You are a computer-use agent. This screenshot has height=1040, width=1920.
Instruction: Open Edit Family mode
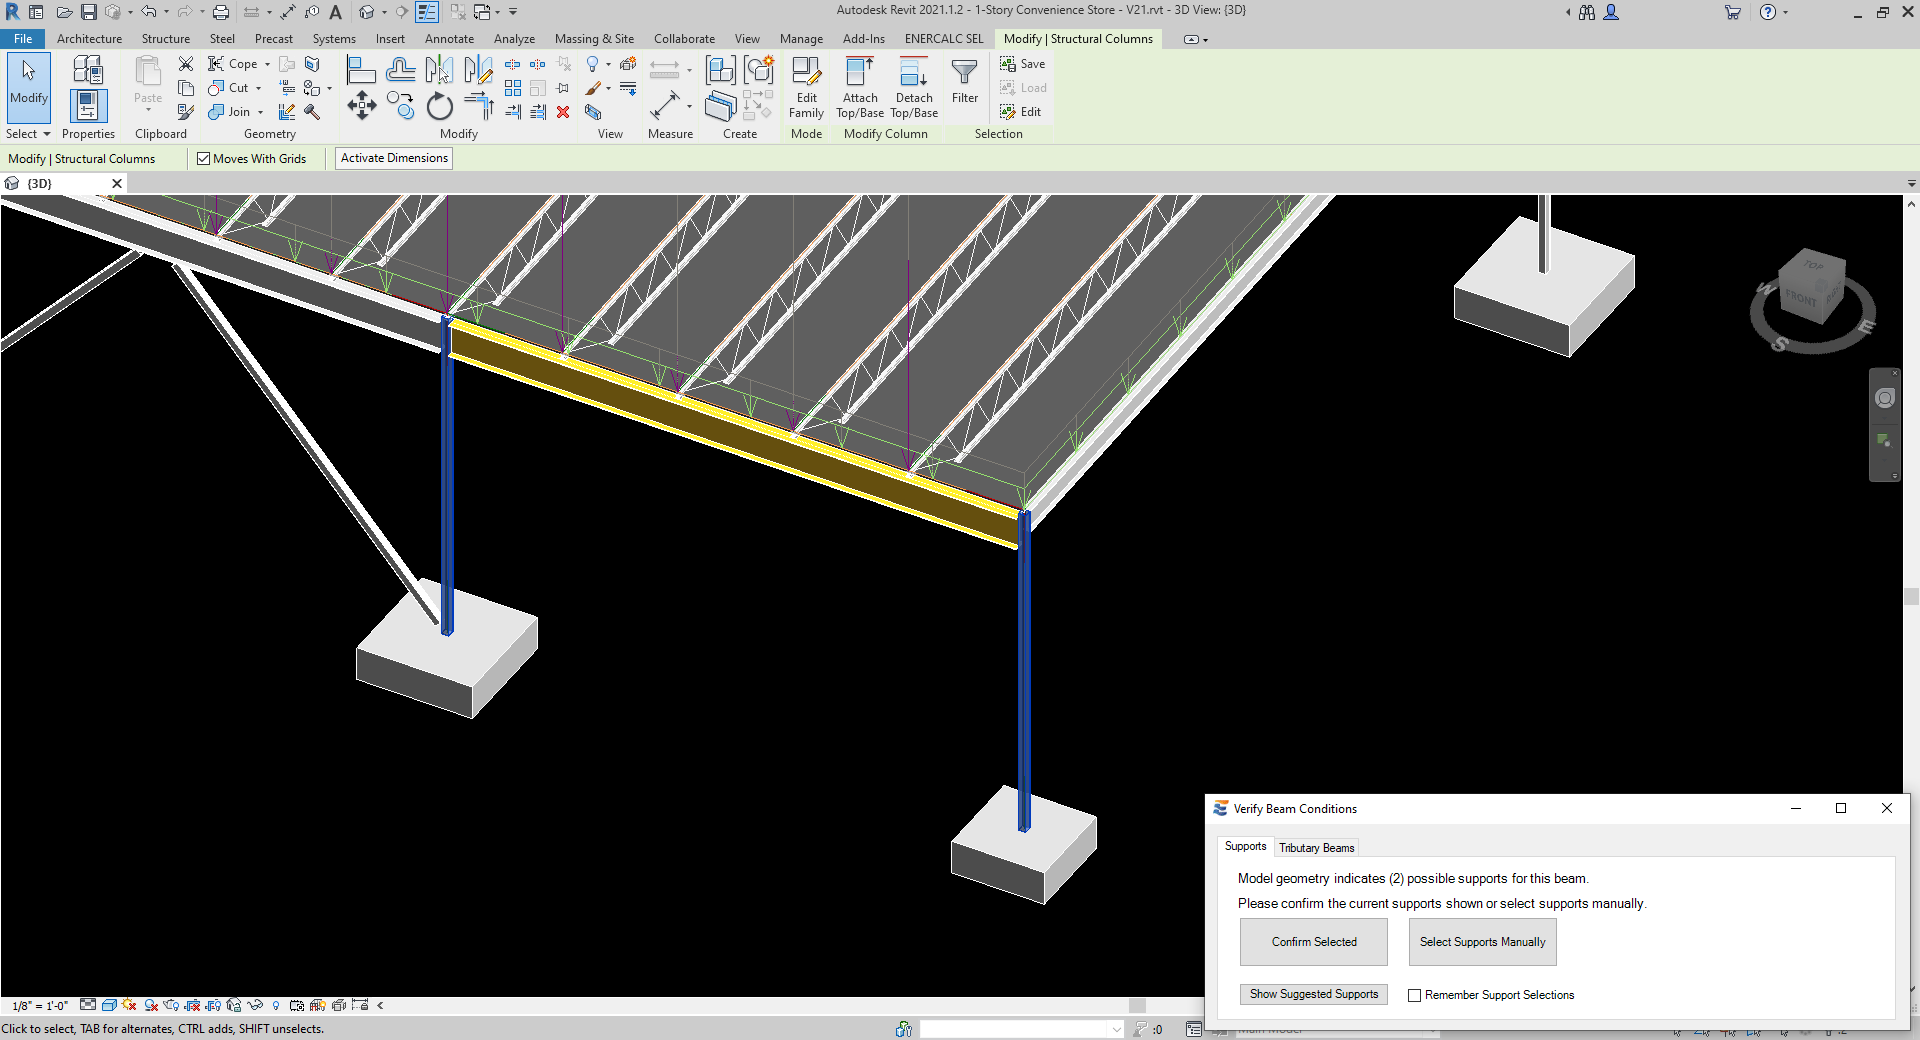(x=806, y=87)
